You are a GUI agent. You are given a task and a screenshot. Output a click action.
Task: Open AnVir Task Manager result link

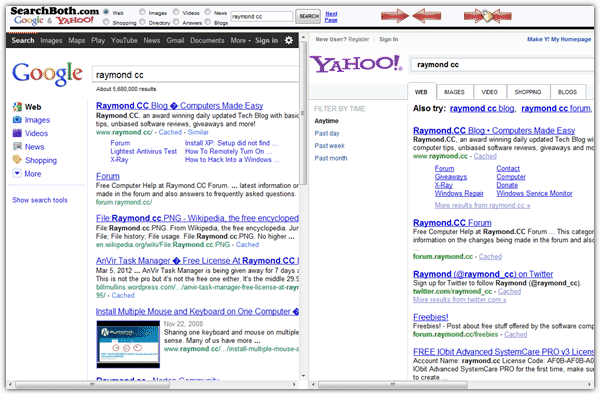(x=197, y=260)
